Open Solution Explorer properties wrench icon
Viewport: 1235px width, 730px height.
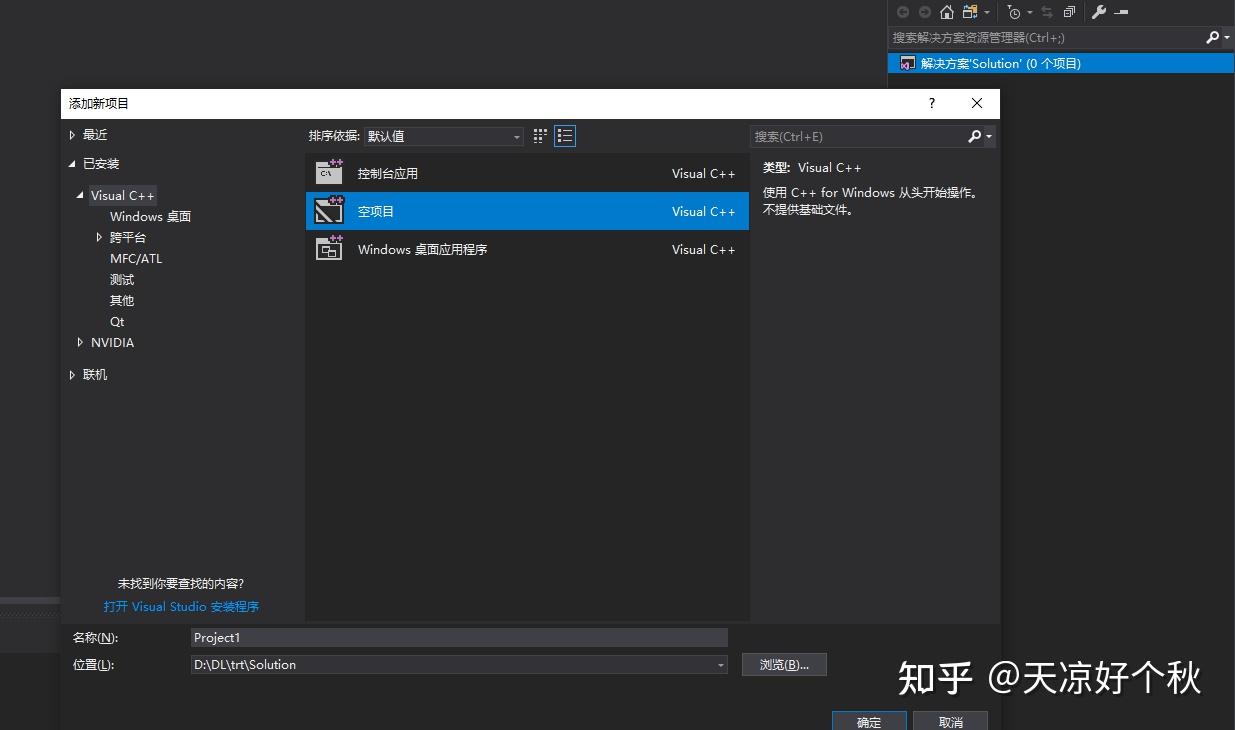click(1098, 12)
